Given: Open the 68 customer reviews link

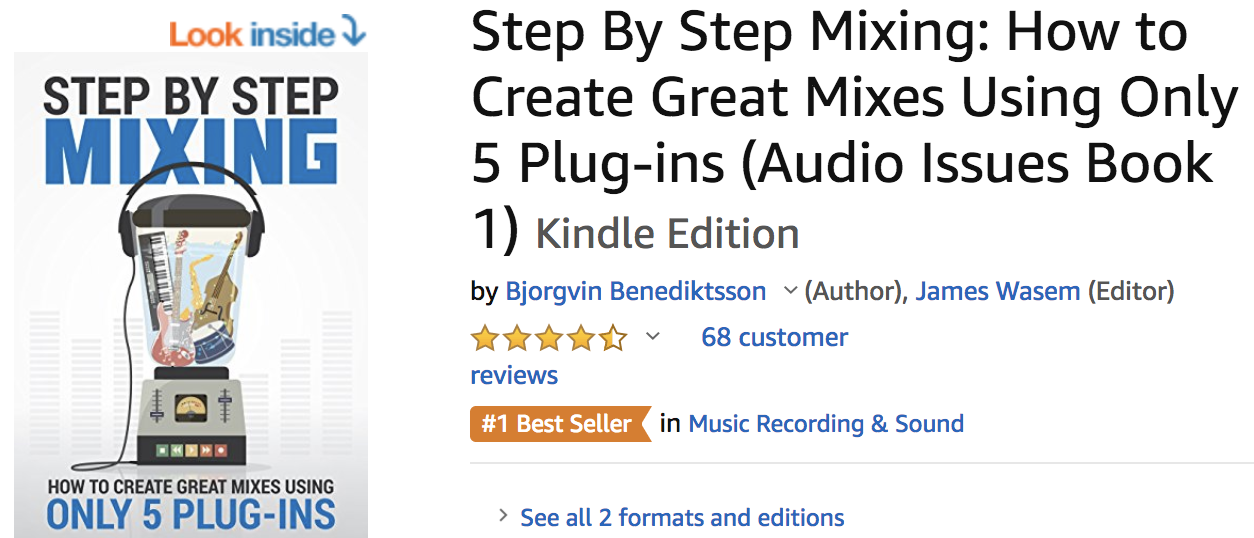Looking at the screenshot, I should click(x=774, y=337).
